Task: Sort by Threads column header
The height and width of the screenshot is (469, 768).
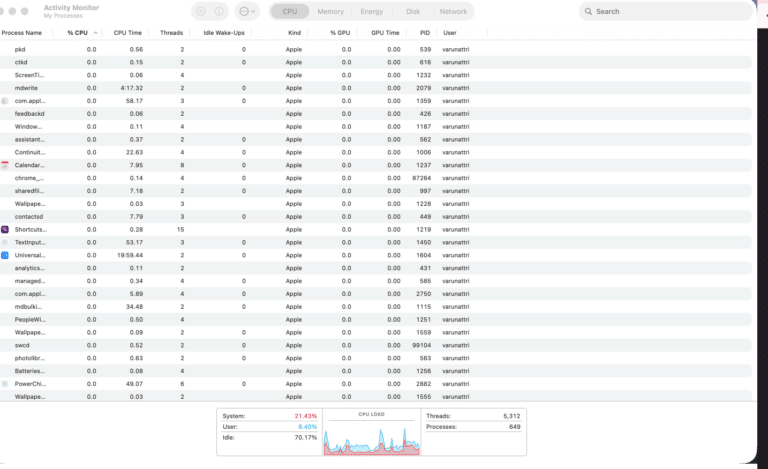Action: point(171,33)
